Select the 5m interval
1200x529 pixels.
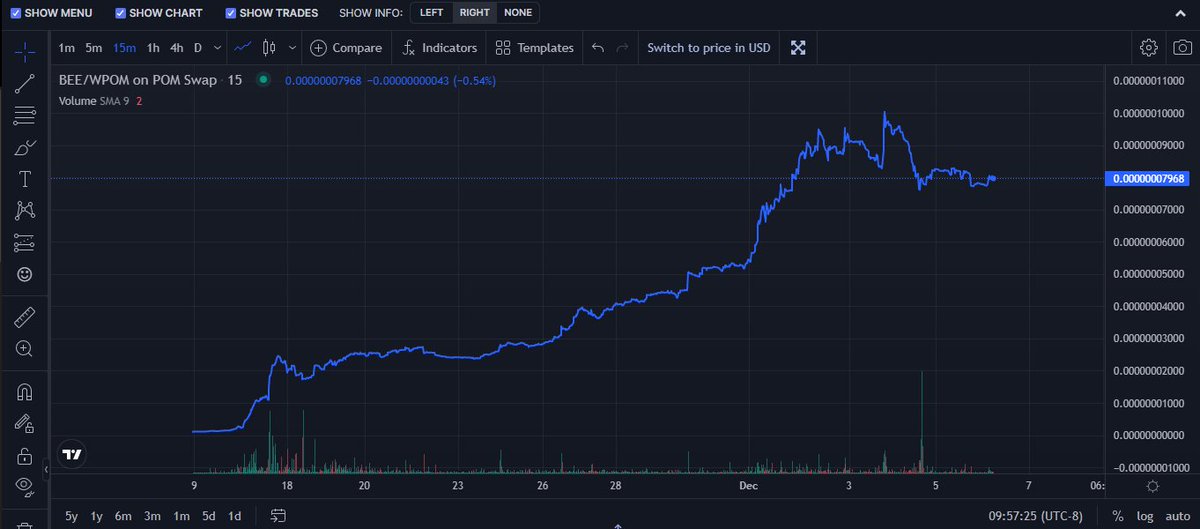pyautogui.click(x=93, y=47)
